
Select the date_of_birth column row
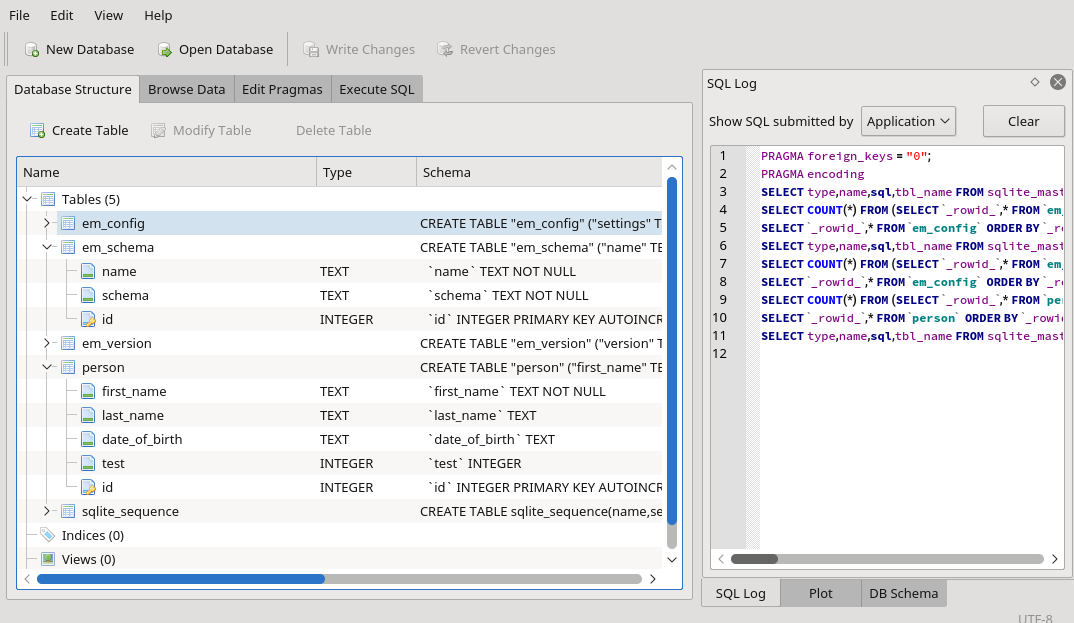[142, 439]
